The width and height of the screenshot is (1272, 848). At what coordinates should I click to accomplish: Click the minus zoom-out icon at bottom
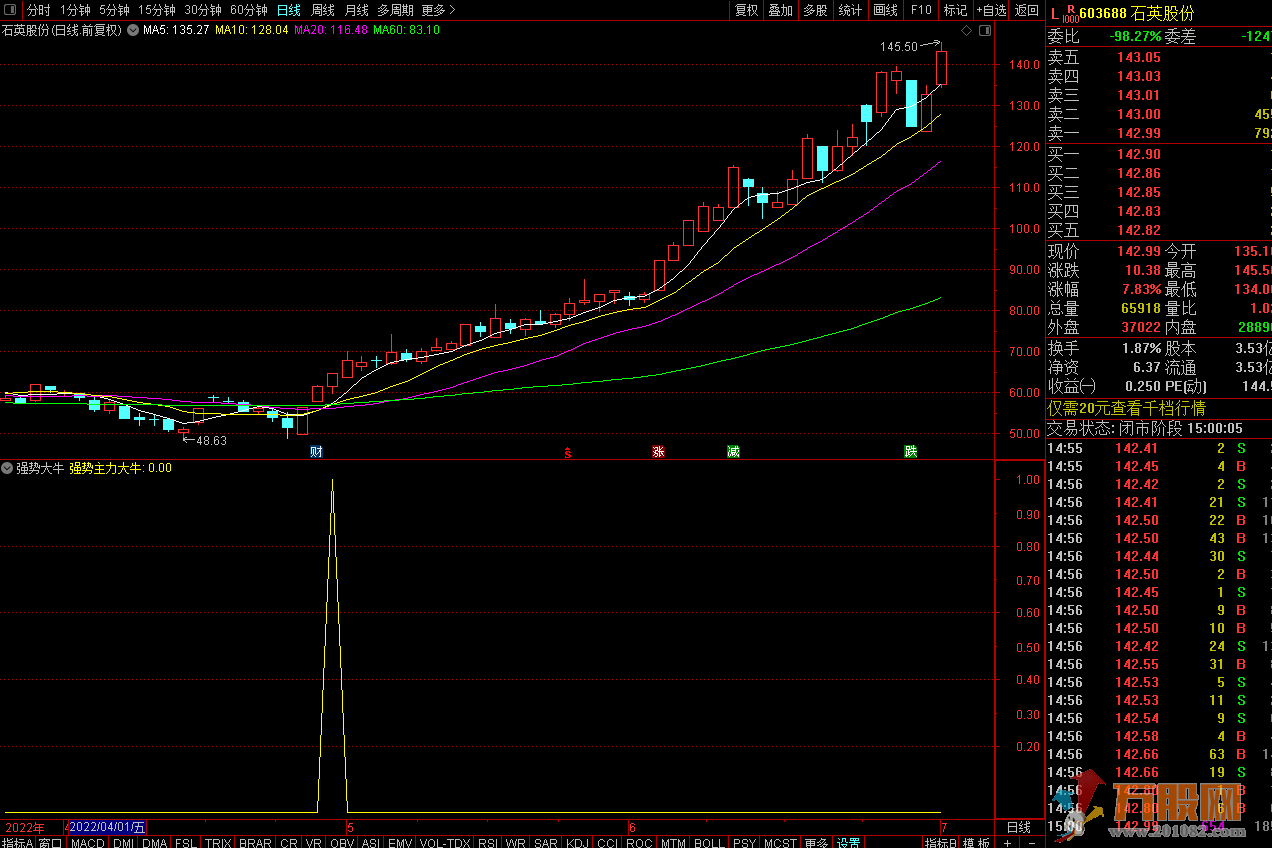click(x=1031, y=843)
